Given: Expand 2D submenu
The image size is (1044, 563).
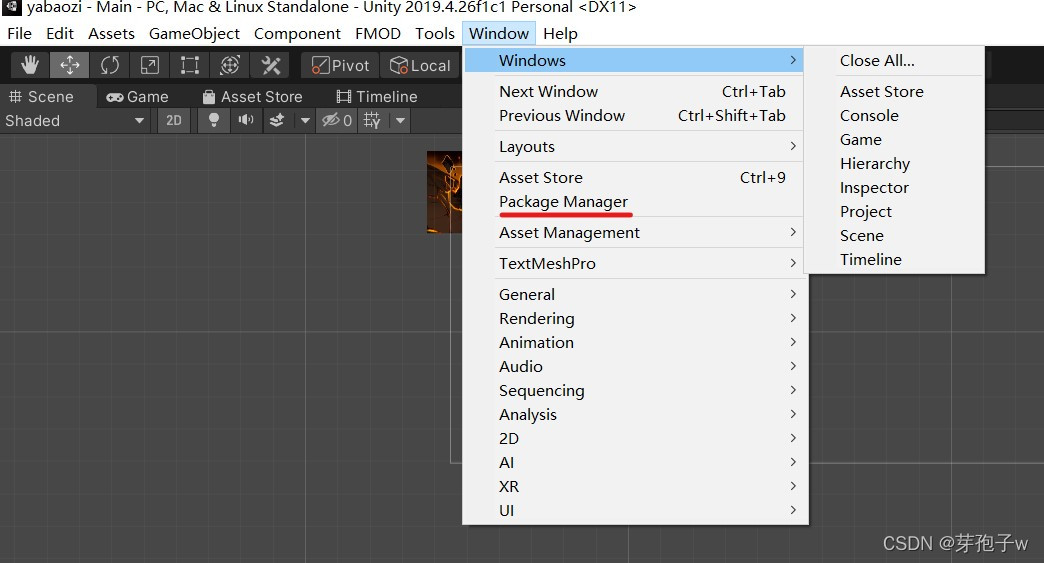Looking at the screenshot, I should [x=634, y=438].
